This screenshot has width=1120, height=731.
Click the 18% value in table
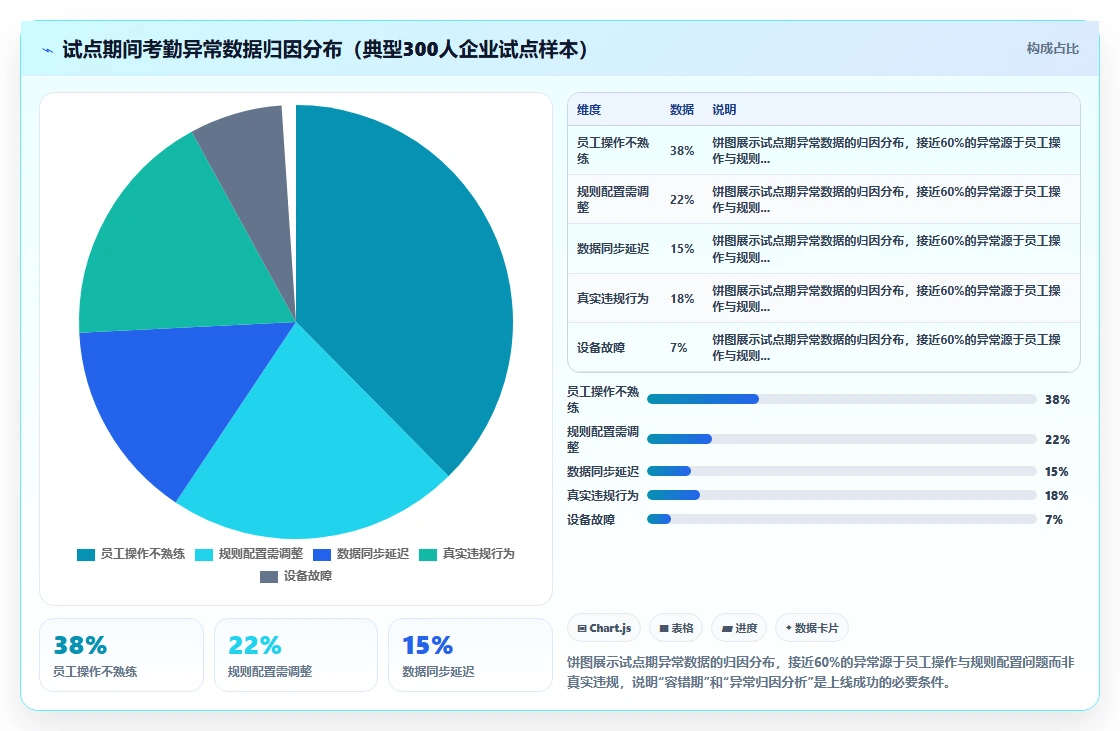tap(682, 299)
